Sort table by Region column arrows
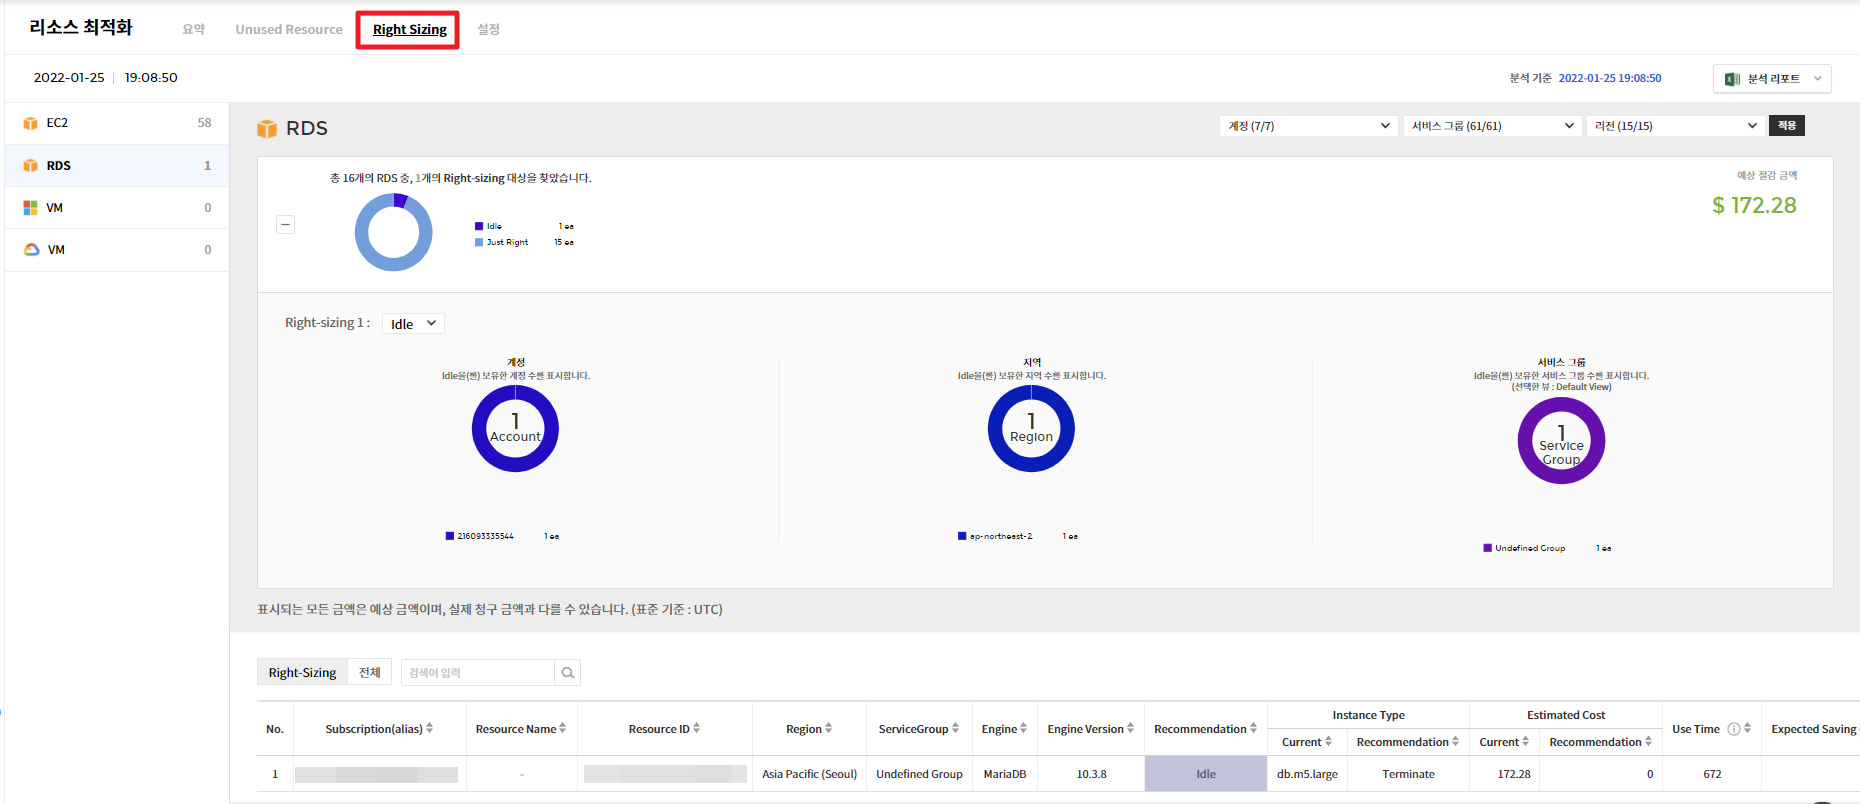The image size is (1860, 804). pyautogui.click(x=828, y=729)
